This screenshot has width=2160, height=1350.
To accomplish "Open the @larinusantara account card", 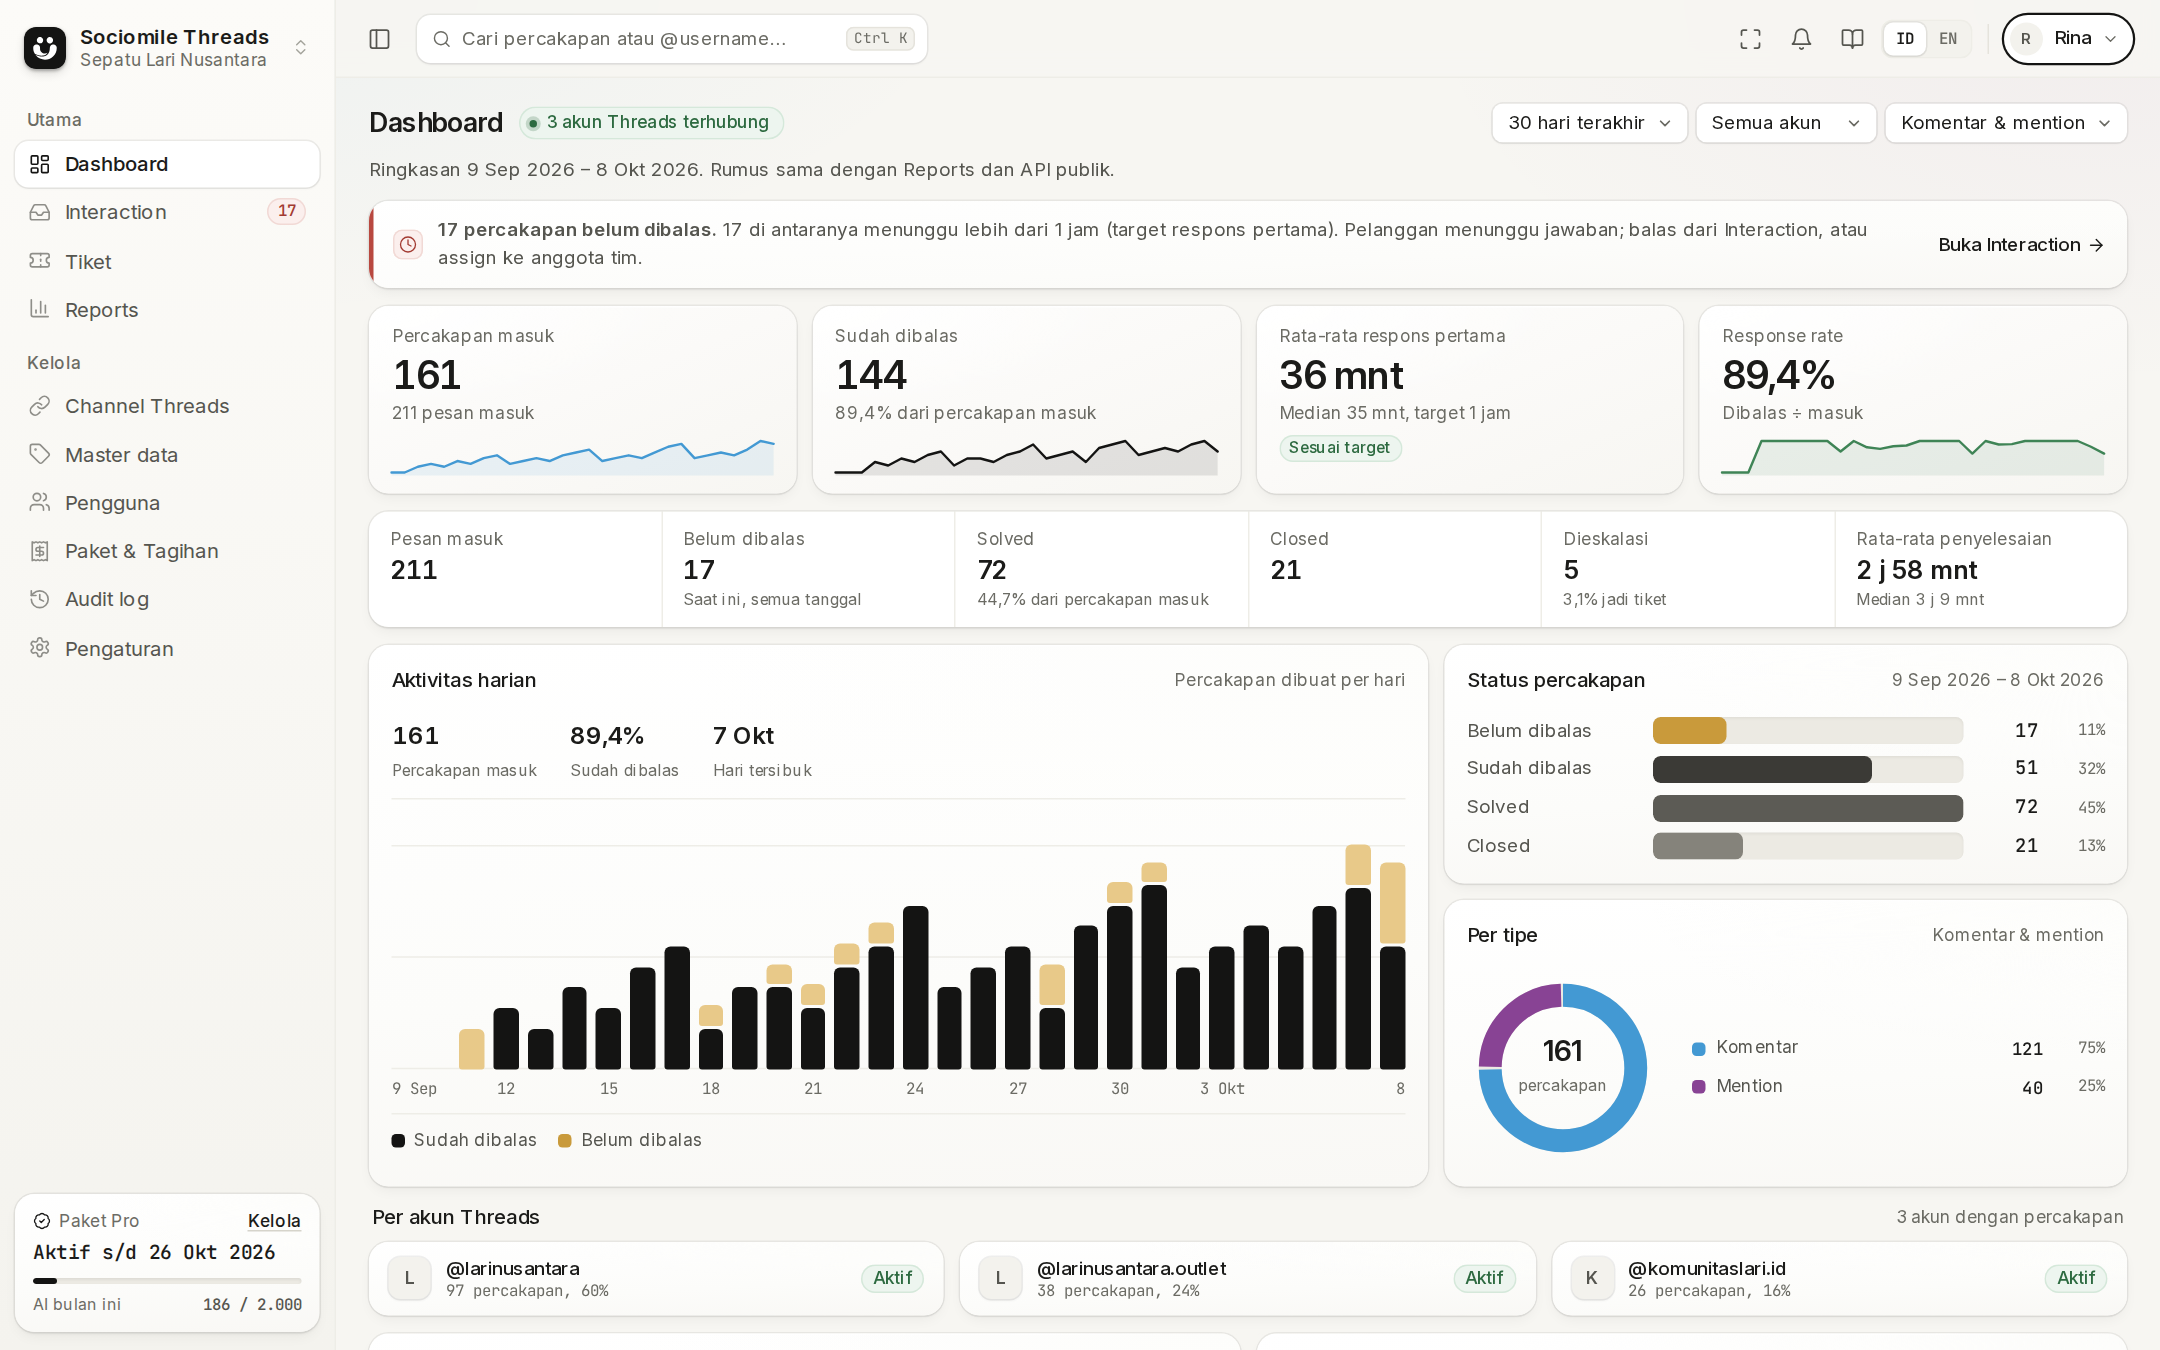I will (x=656, y=1278).
